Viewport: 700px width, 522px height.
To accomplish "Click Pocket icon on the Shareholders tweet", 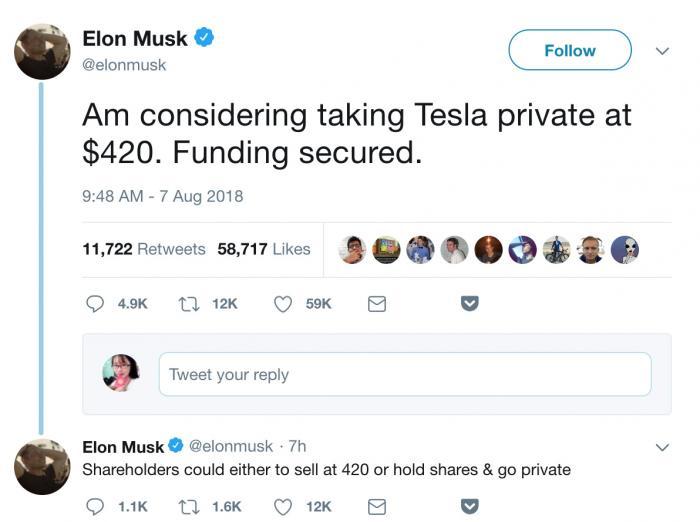I will (x=470, y=506).
